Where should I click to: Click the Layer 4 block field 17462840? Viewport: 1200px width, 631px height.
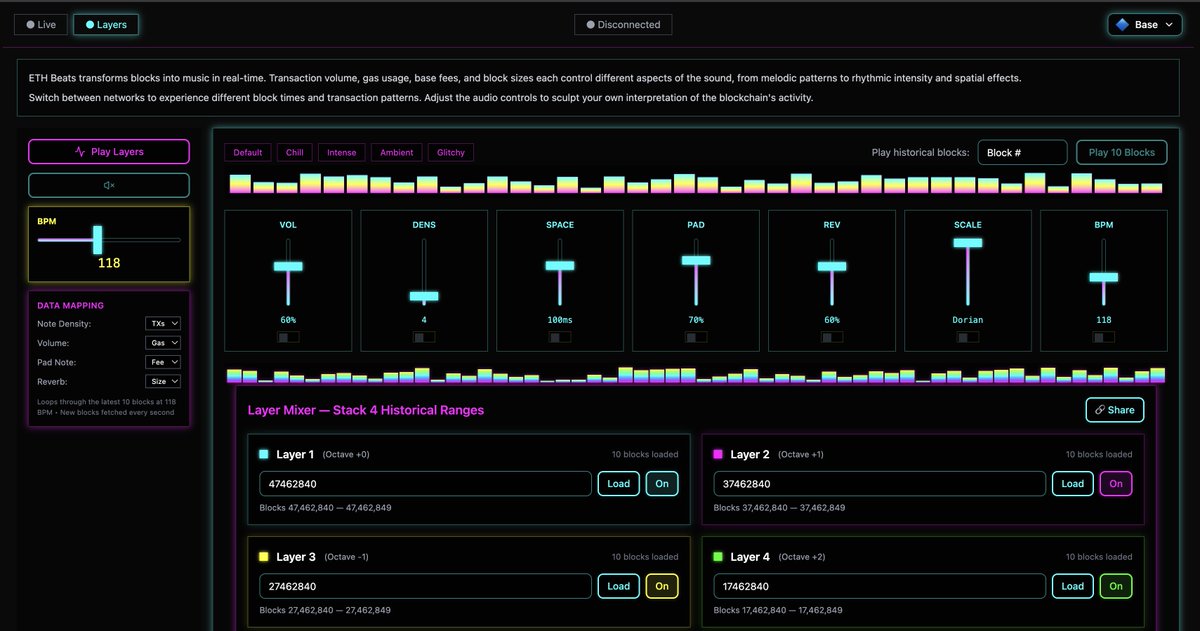pos(879,586)
